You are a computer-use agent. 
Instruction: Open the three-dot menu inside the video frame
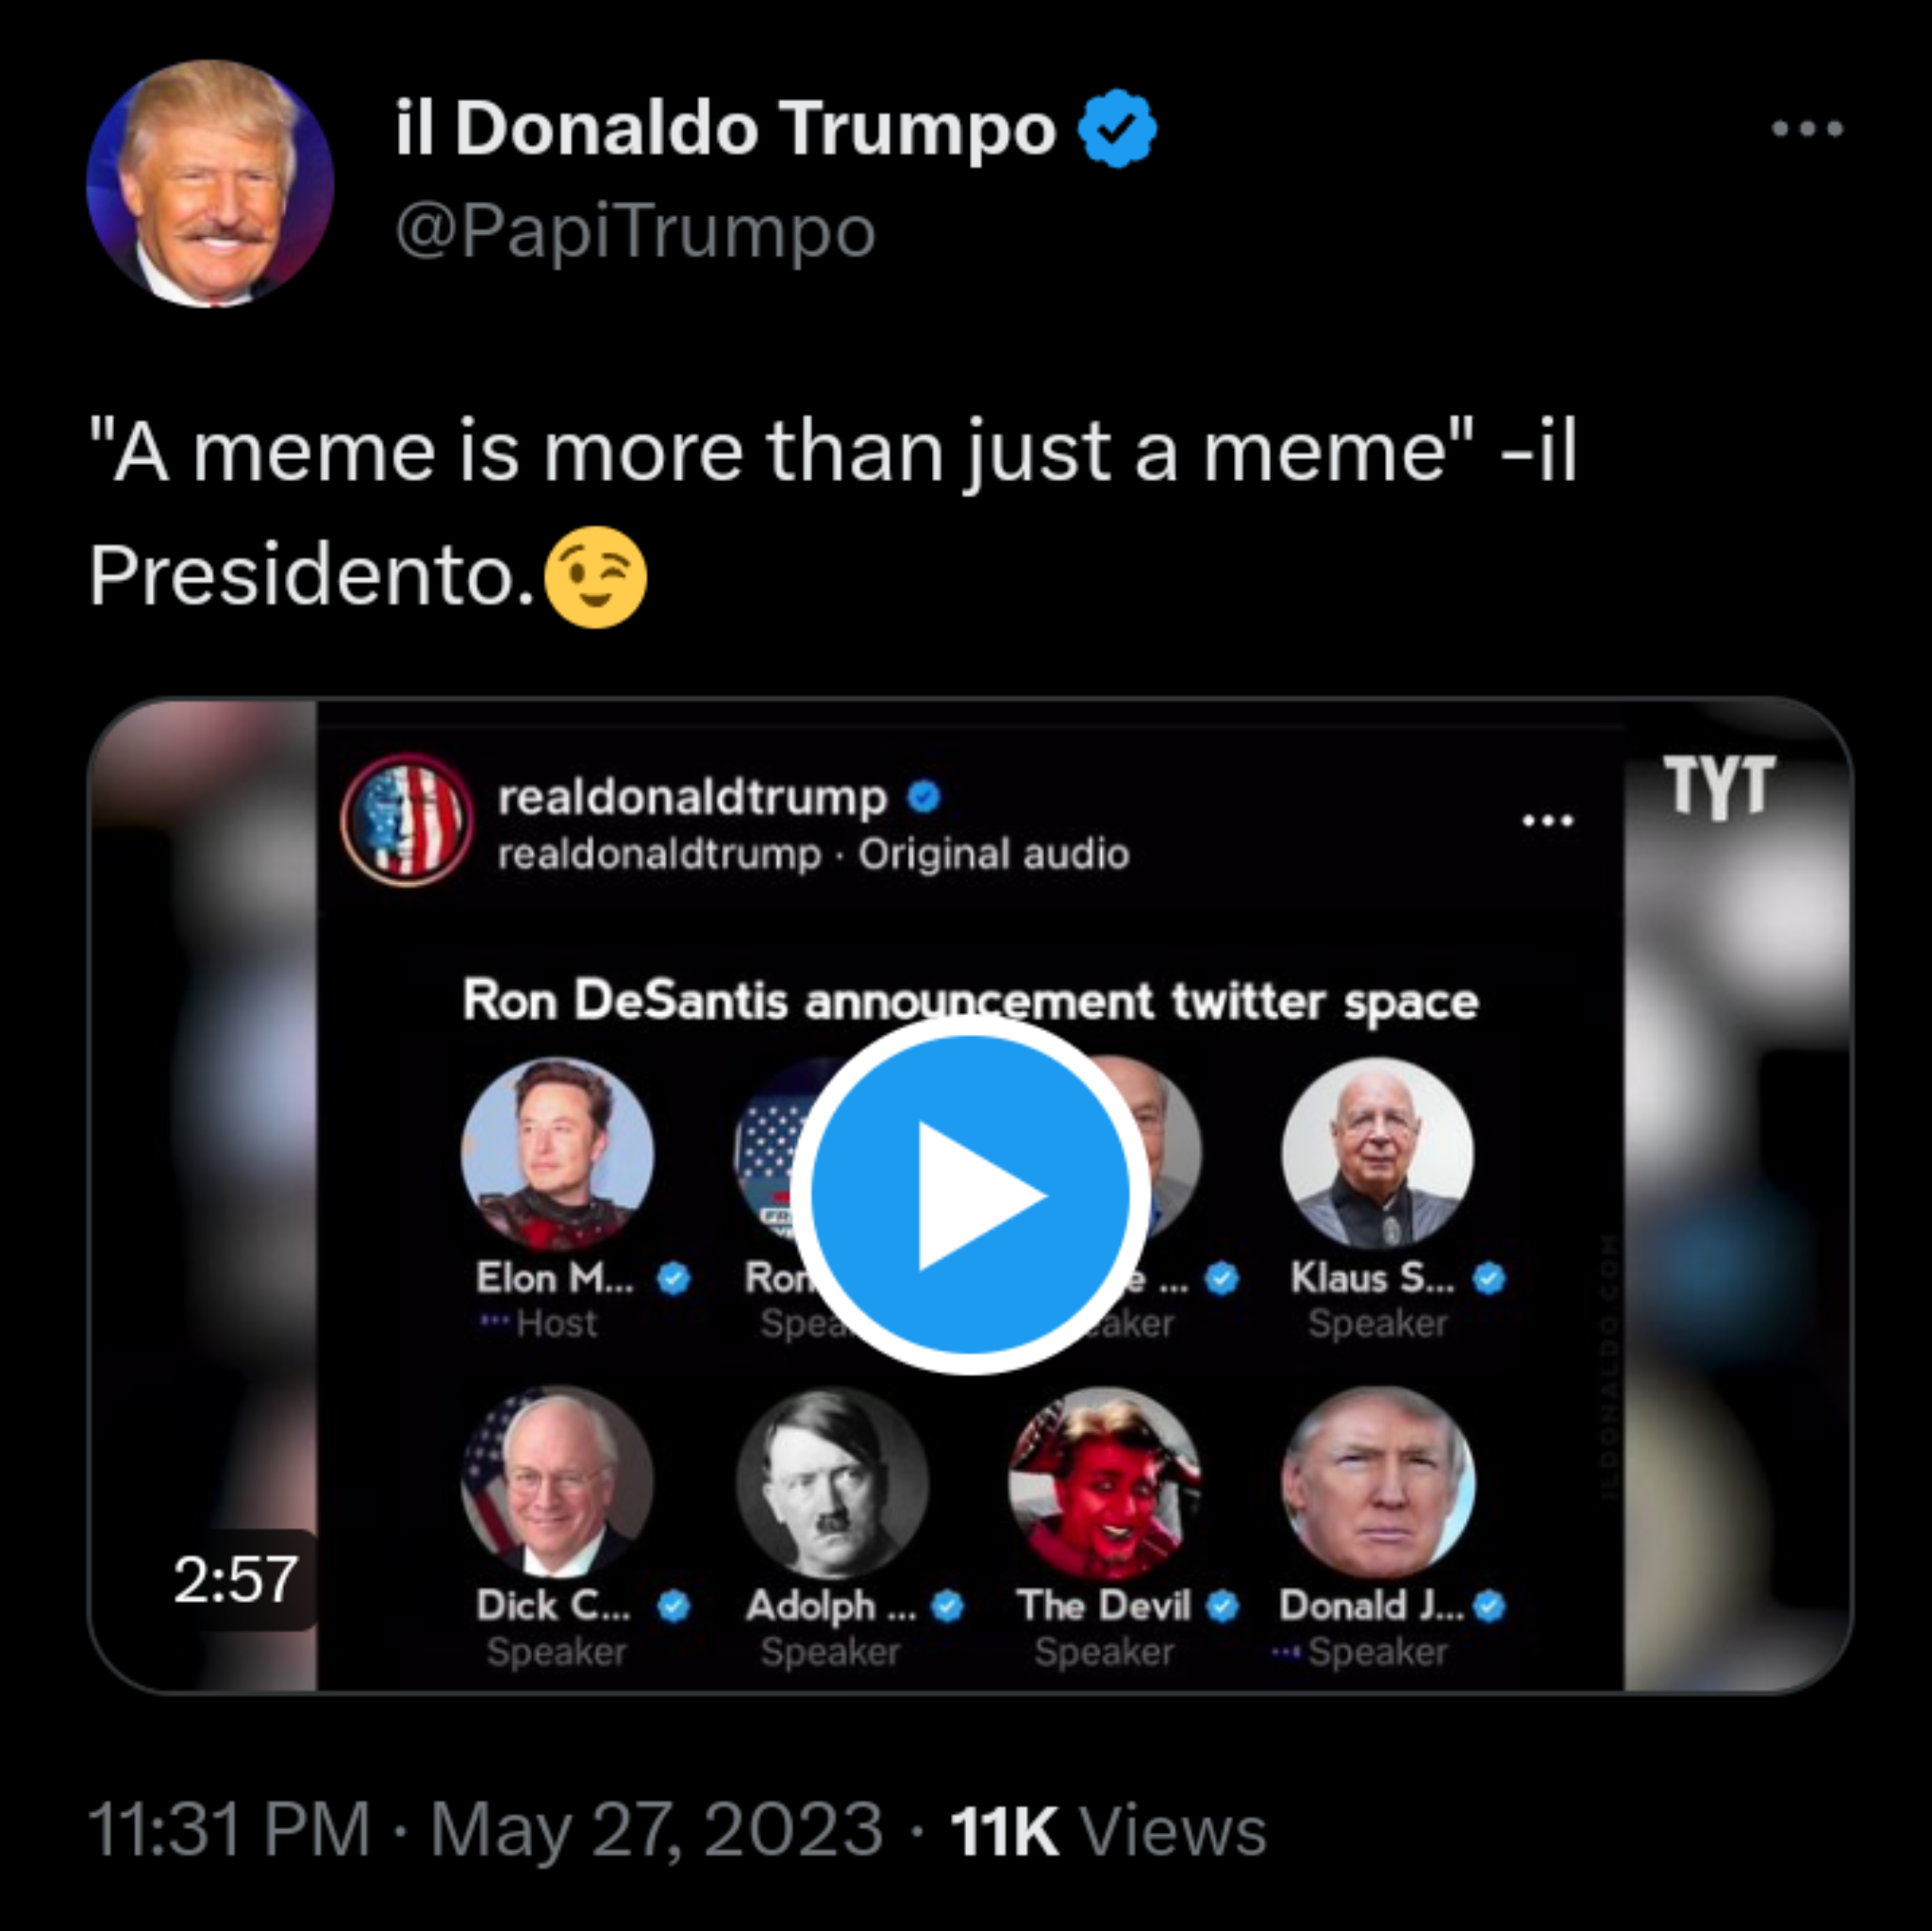(x=1547, y=821)
